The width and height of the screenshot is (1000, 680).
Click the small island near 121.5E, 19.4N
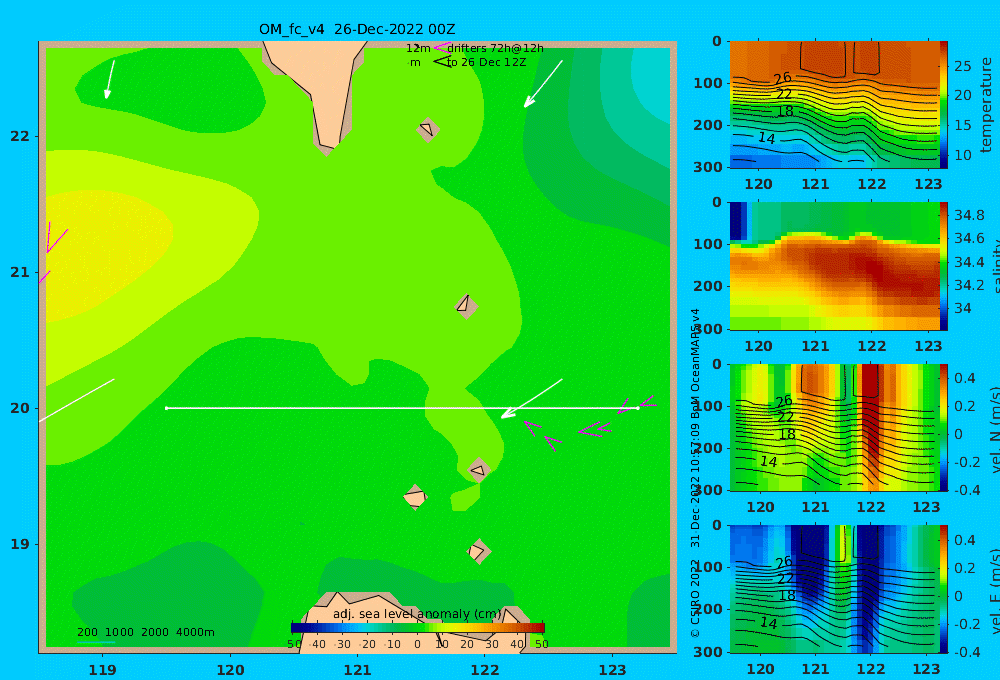click(415, 497)
